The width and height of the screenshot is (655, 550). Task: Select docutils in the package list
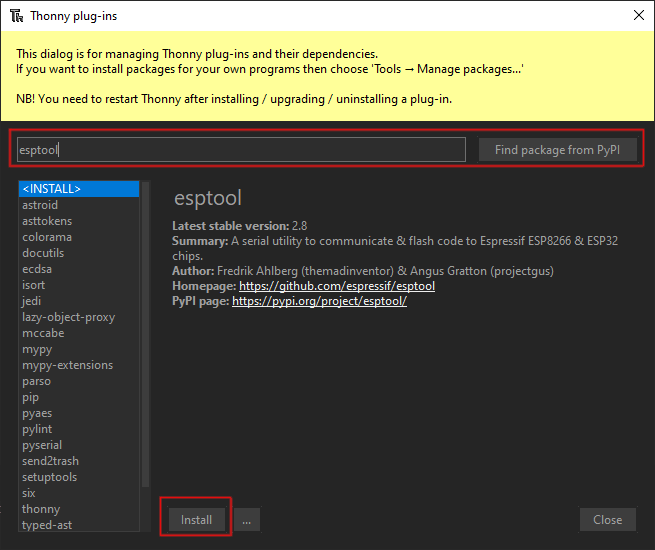point(79,253)
